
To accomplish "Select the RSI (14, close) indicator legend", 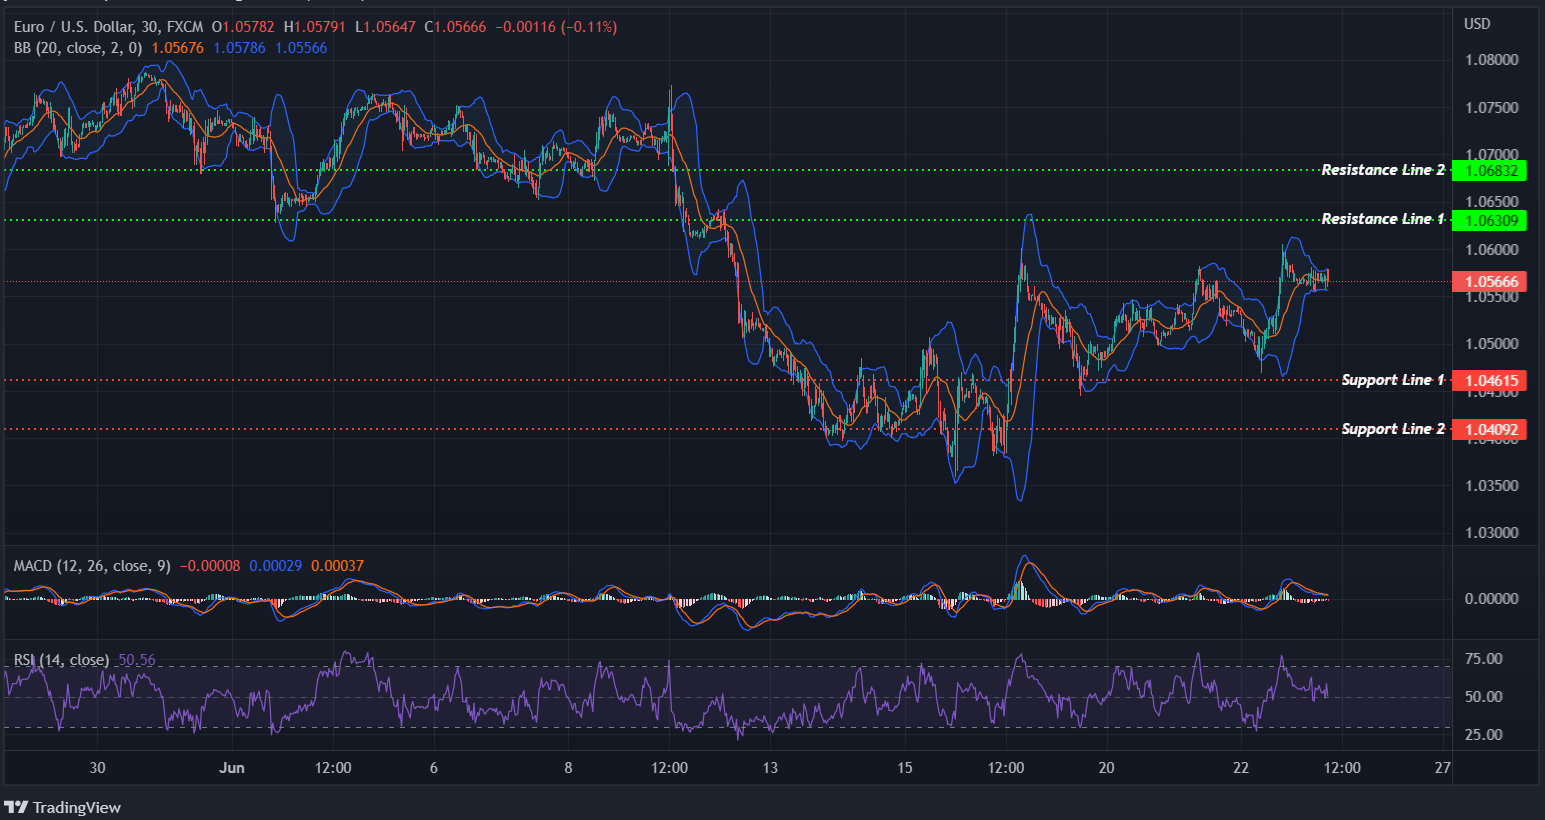I will 60,659.
